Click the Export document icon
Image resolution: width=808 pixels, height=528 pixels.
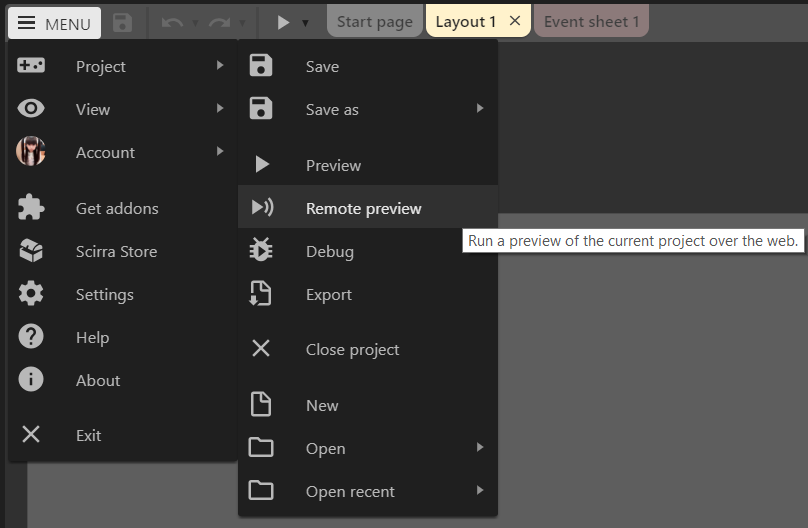pos(260,294)
